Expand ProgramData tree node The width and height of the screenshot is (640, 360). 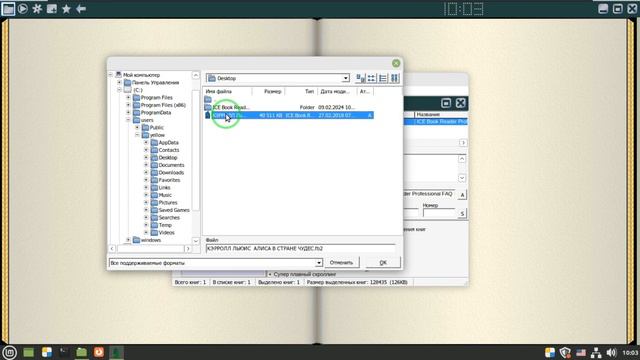[x=128, y=112]
